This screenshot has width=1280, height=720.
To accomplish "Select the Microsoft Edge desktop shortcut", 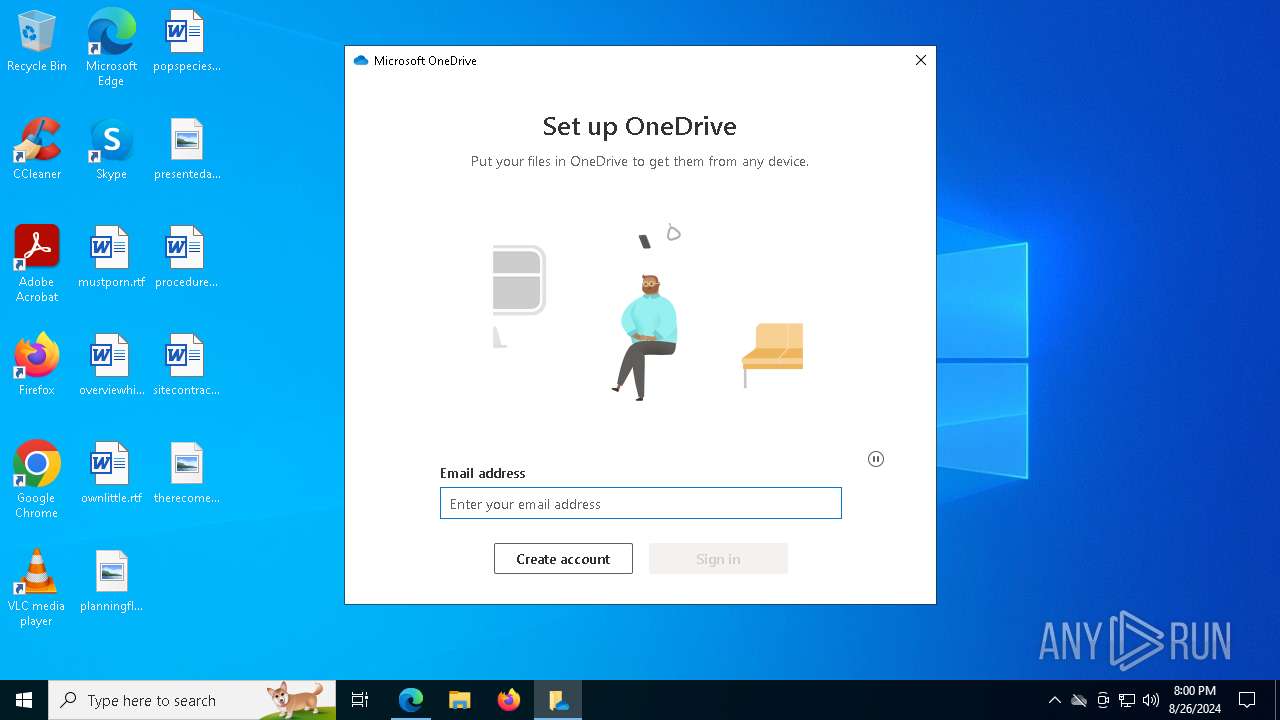I will pos(111,48).
